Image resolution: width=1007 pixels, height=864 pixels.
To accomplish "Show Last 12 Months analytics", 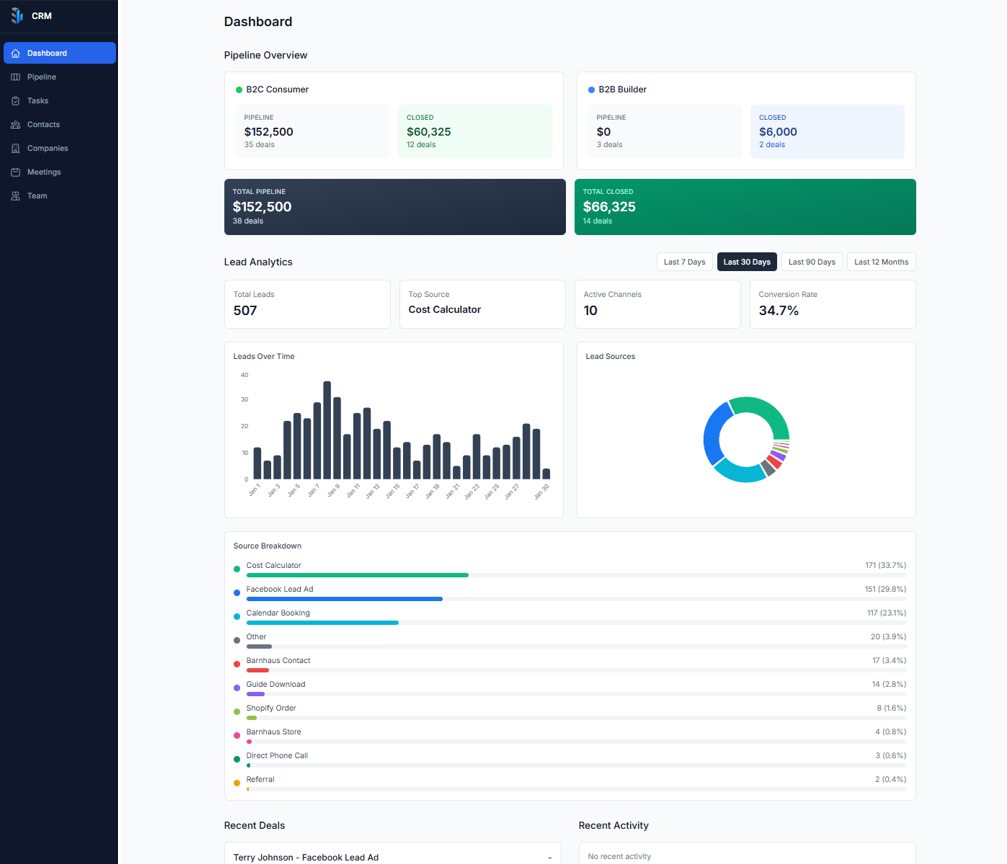I will (881, 262).
